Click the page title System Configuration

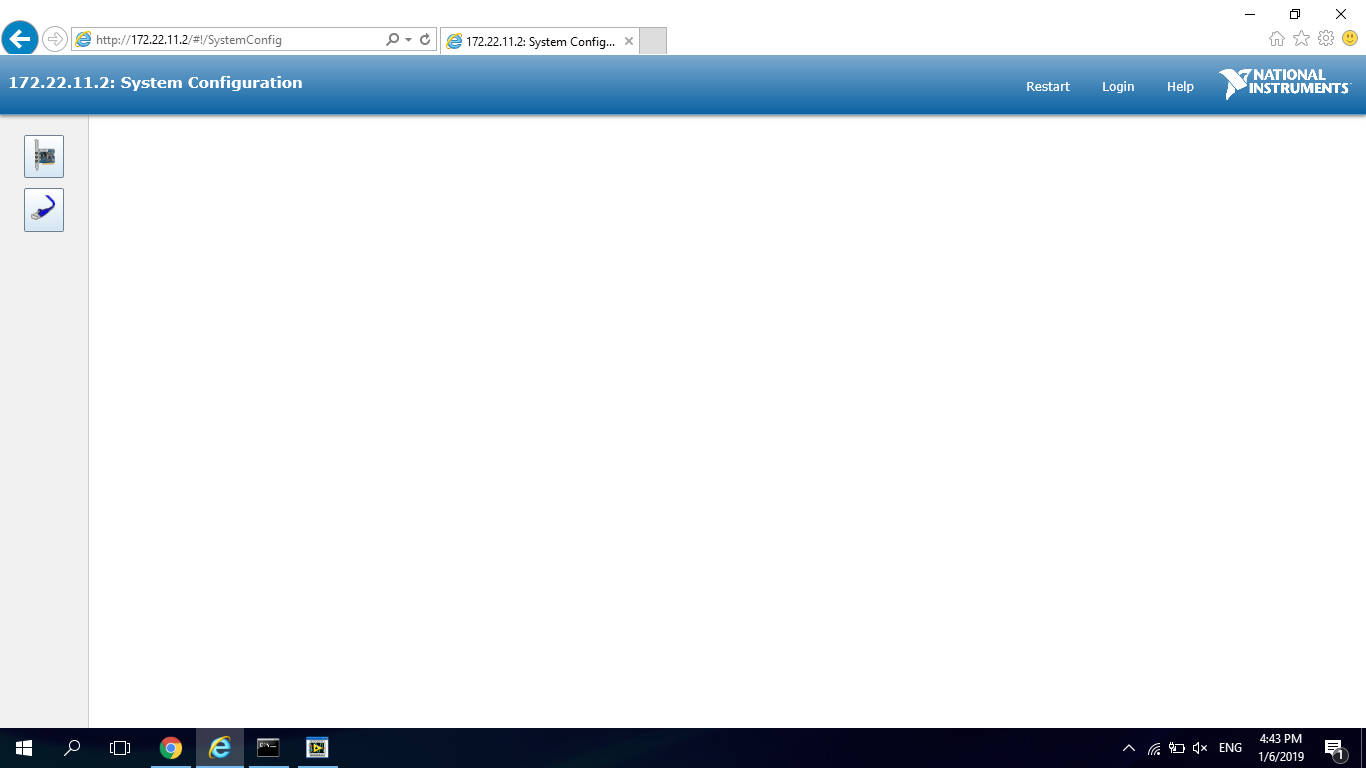[x=155, y=83]
